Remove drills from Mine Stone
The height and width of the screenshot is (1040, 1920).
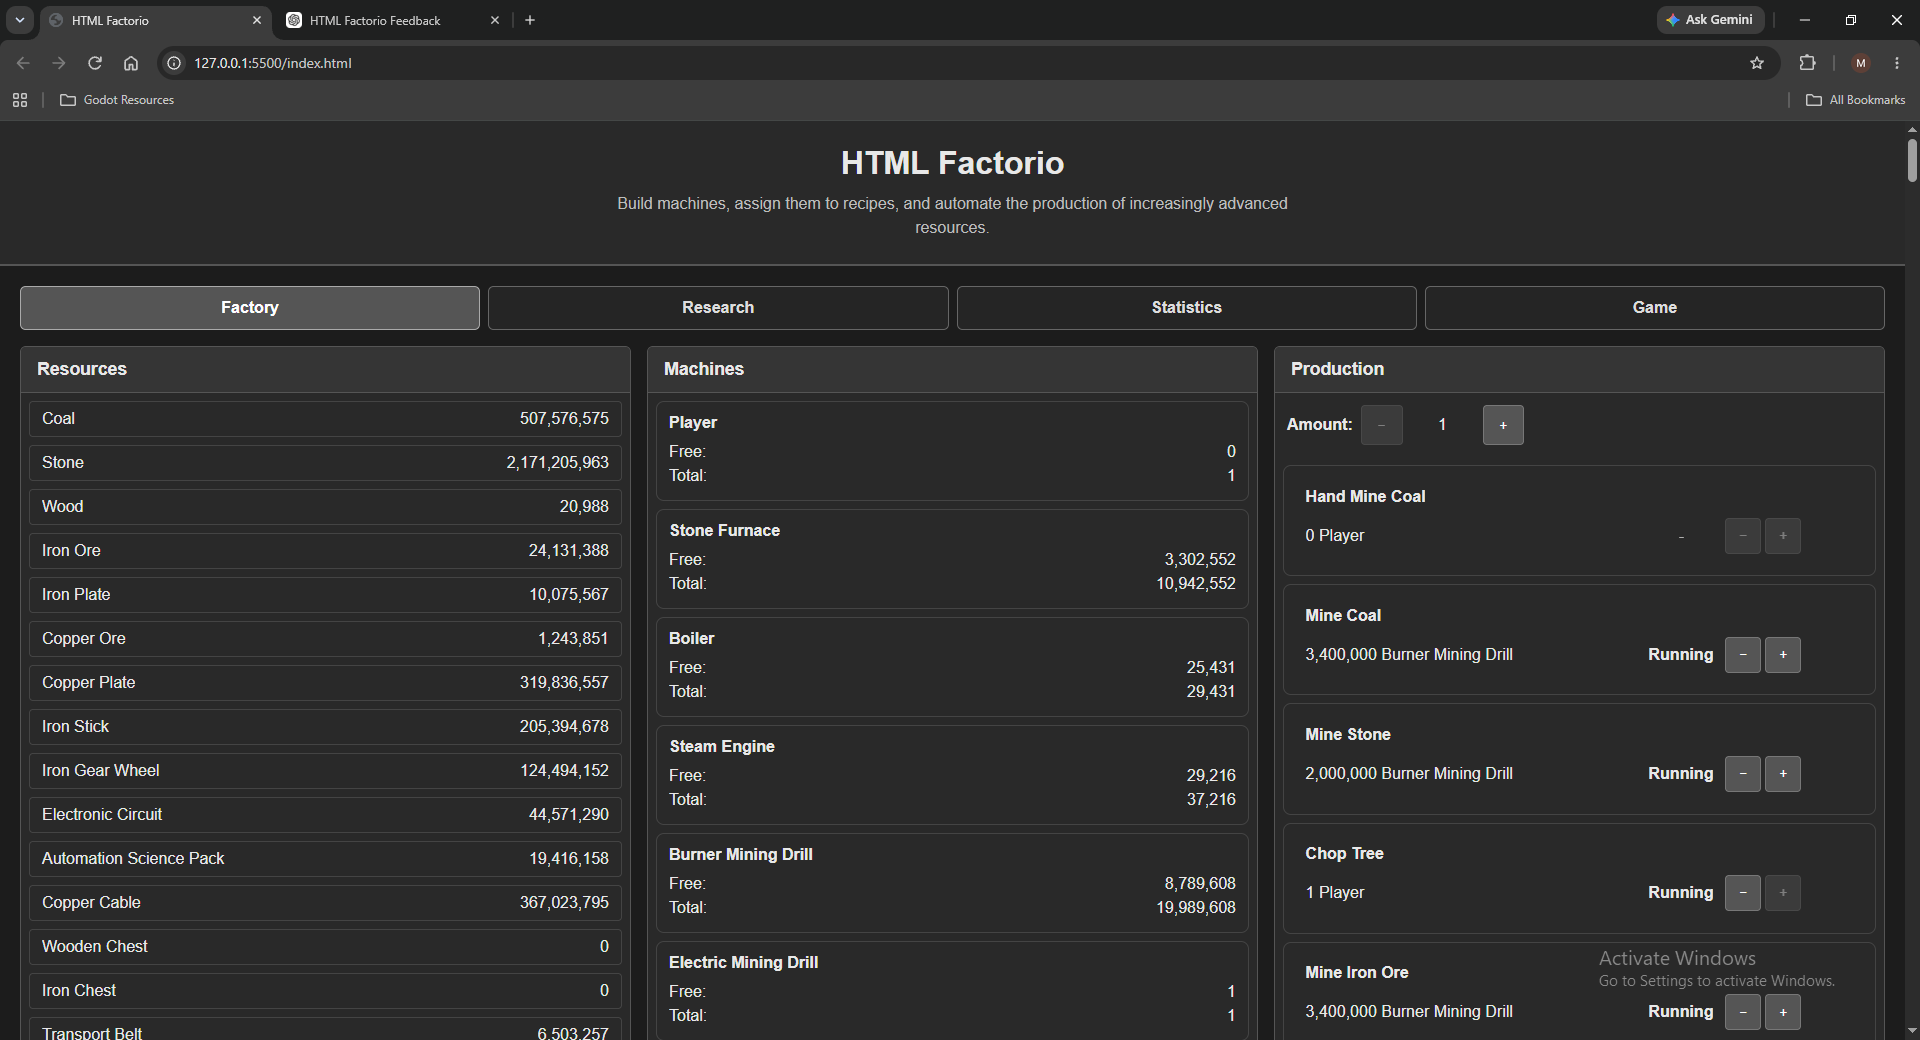[1743, 774]
